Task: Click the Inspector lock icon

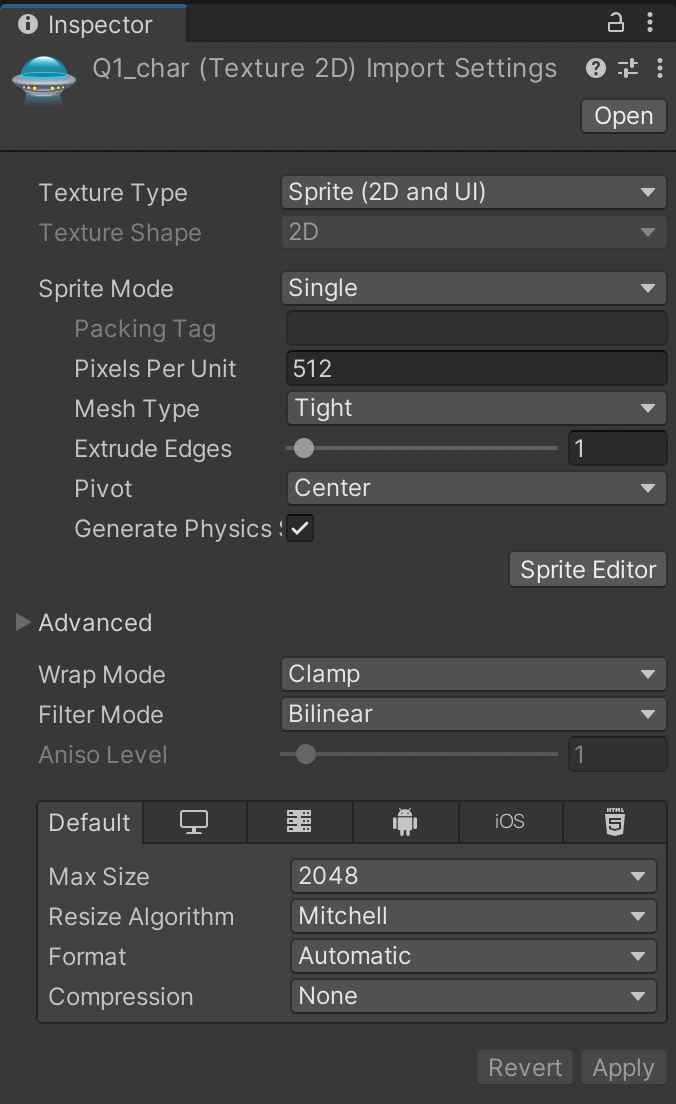Action: [x=616, y=22]
